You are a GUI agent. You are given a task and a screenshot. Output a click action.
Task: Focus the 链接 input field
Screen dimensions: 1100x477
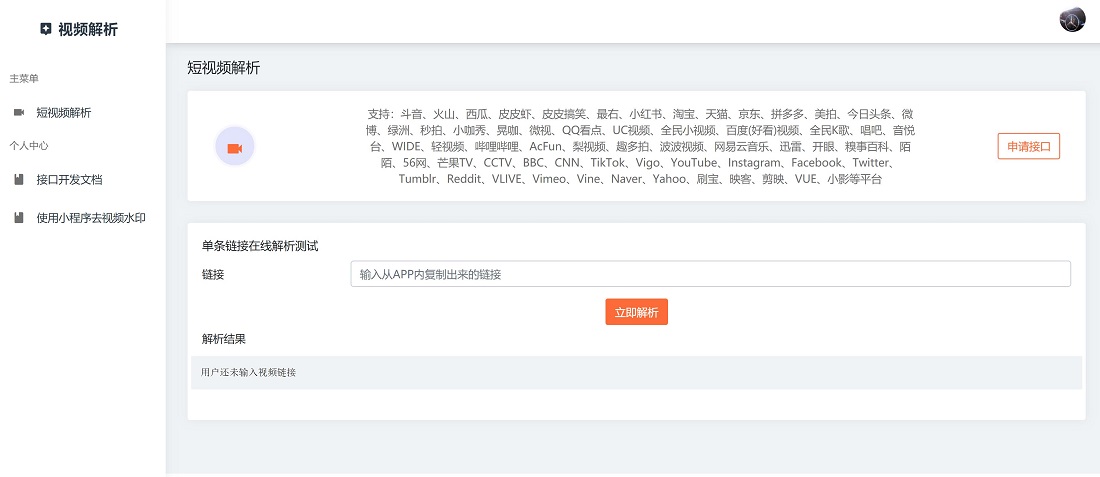[710, 274]
